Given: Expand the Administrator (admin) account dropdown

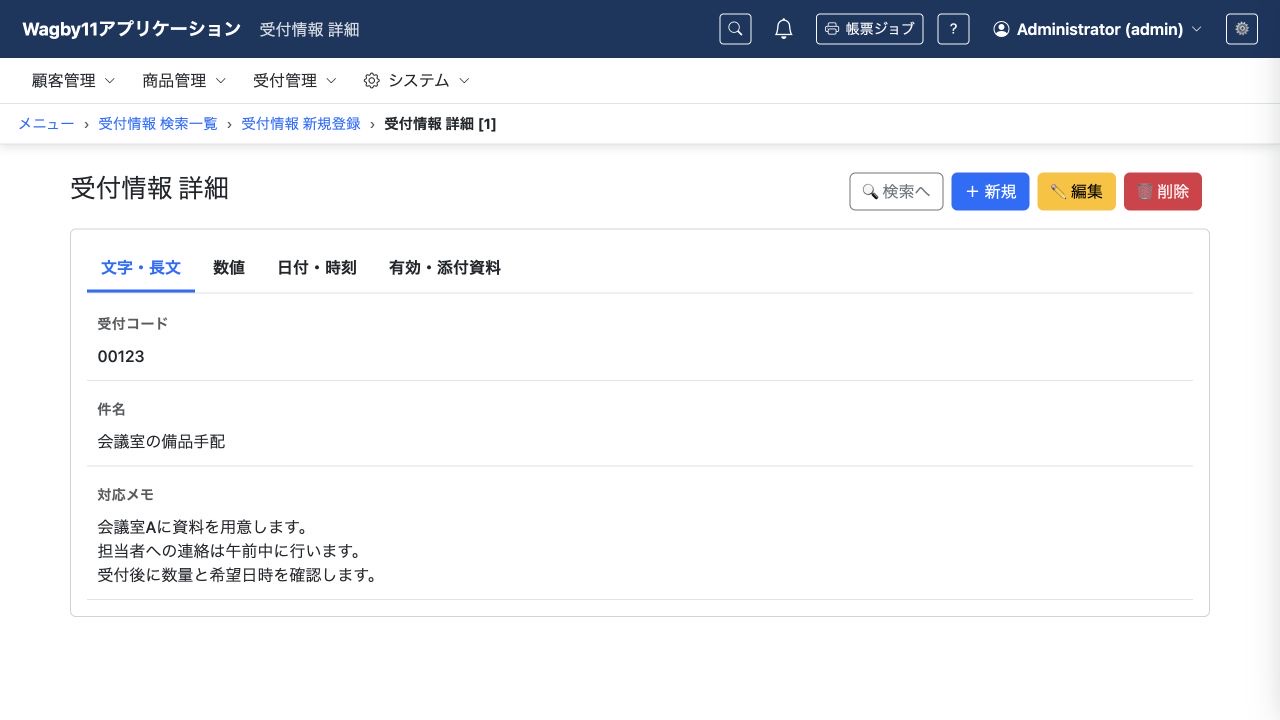Looking at the screenshot, I should (1097, 29).
